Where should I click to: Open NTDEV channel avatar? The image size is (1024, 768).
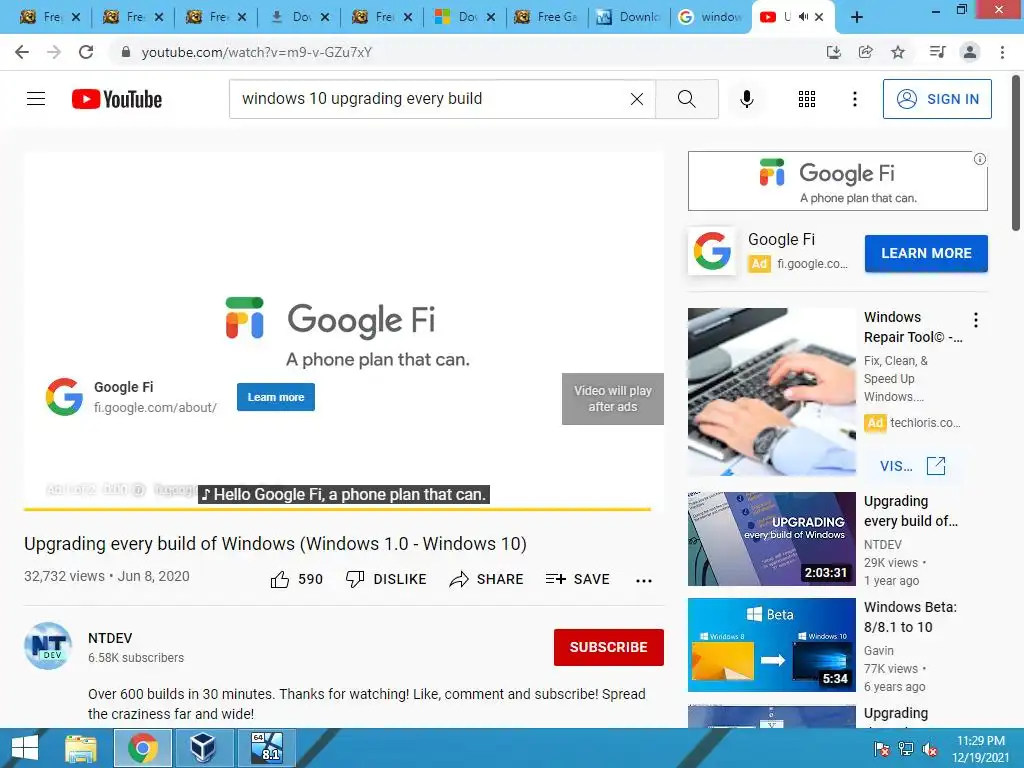click(48, 646)
